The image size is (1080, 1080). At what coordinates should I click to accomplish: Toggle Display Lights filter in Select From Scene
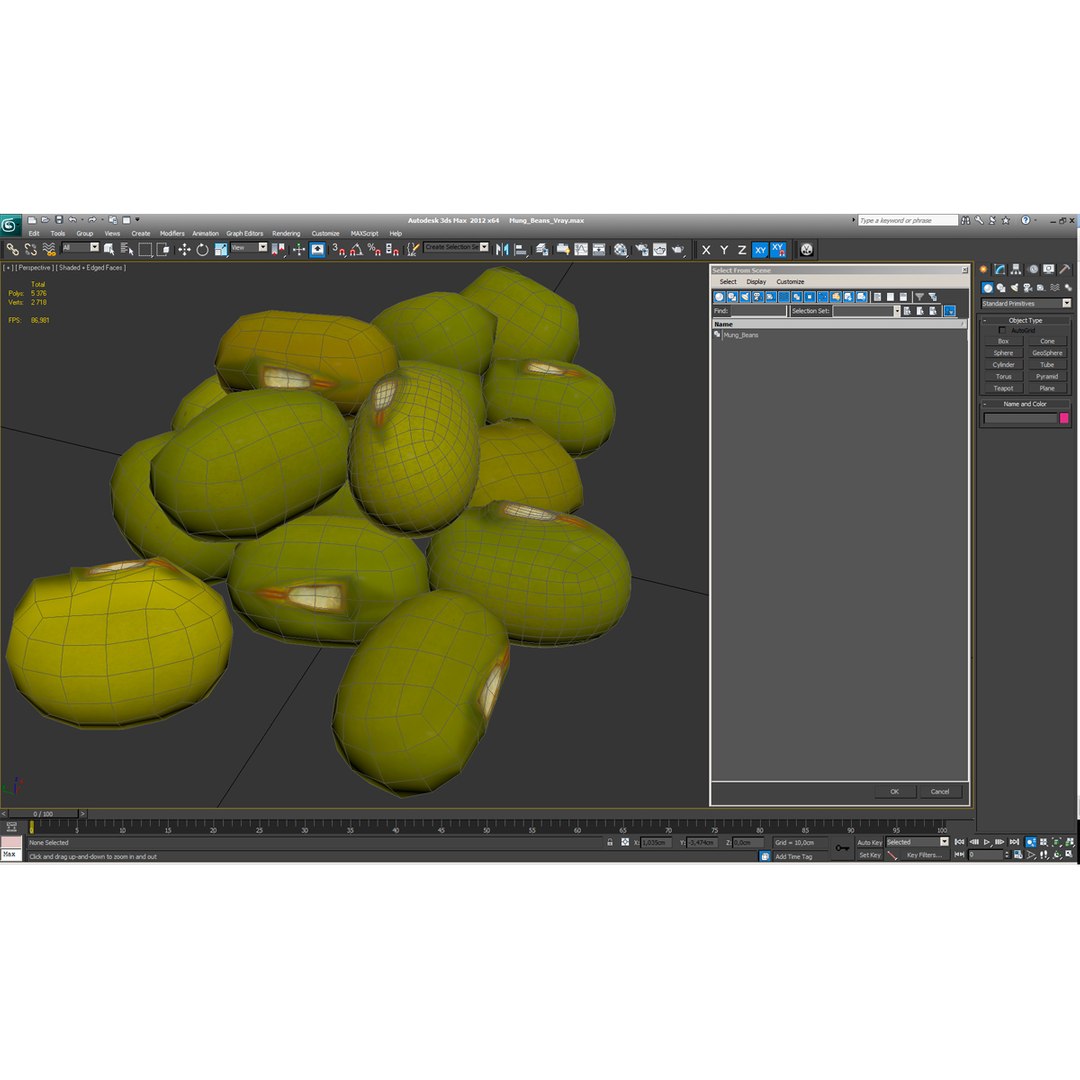coord(745,297)
